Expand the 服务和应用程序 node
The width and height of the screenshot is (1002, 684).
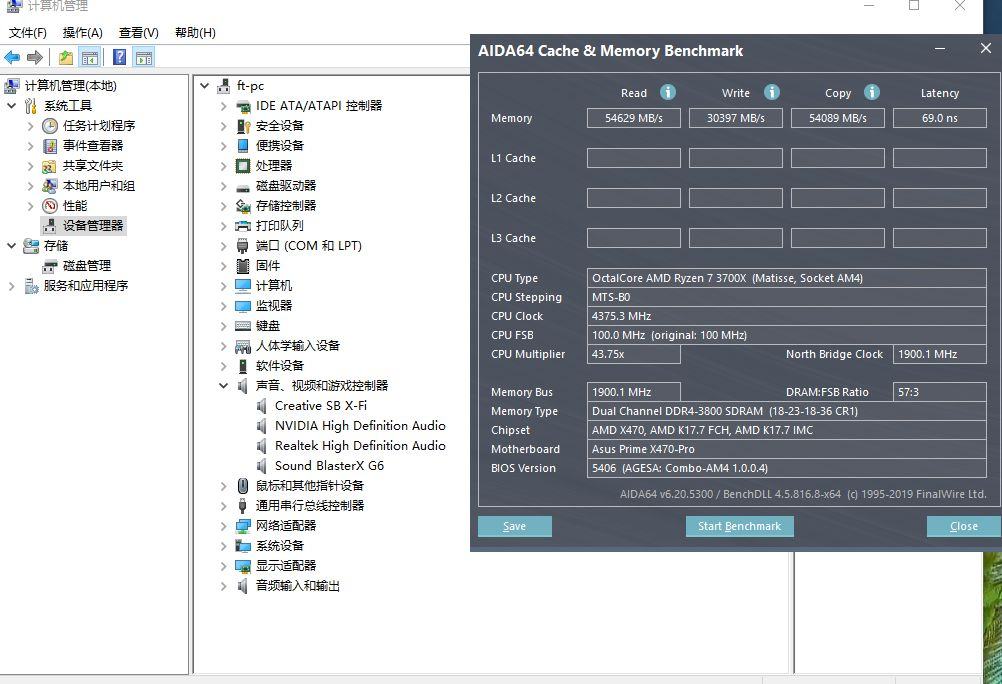(x=12, y=286)
